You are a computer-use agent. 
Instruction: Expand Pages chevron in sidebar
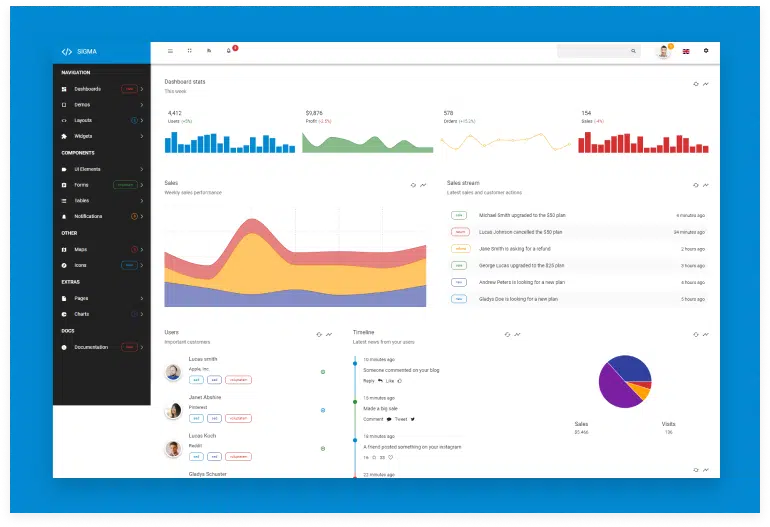(142, 298)
